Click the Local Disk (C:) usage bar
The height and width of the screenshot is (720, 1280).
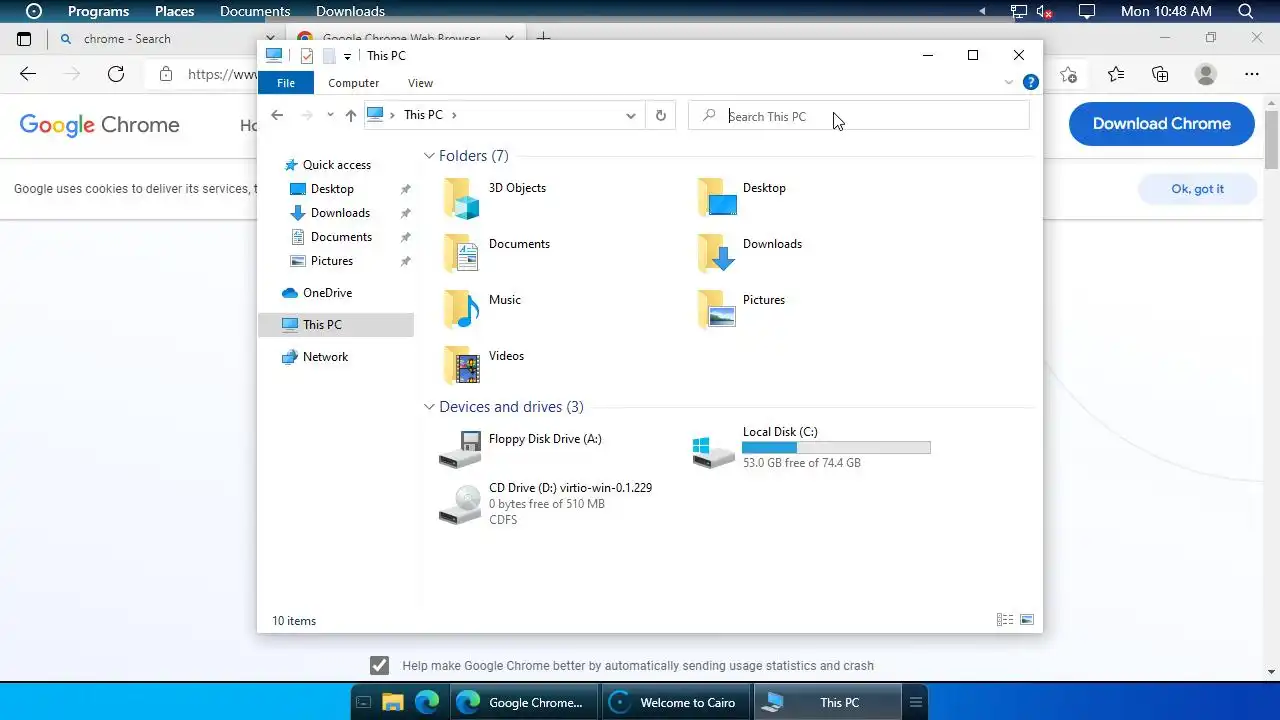pyautogui.click(x=836, y=448)
